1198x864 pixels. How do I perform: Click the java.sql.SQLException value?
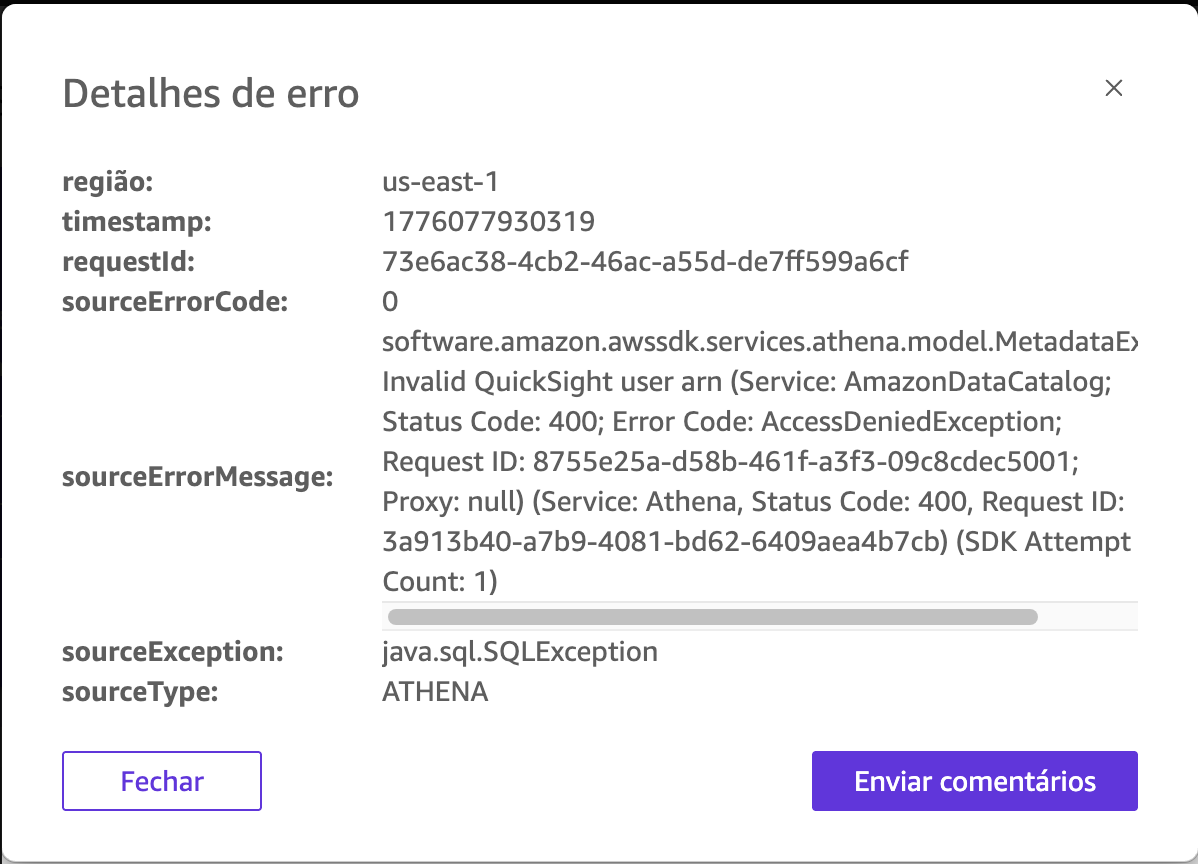[x=520, y=652]
